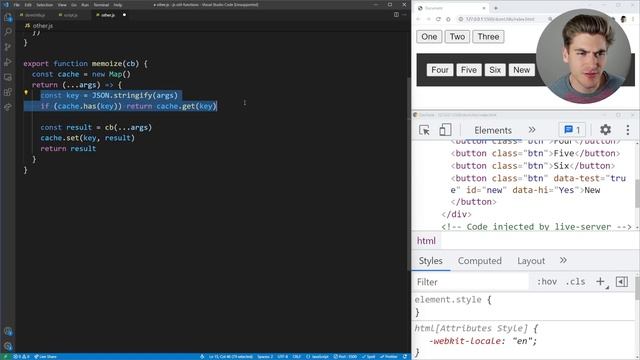
Task: Switch to the Layout tab
Action: coord(531,261)
